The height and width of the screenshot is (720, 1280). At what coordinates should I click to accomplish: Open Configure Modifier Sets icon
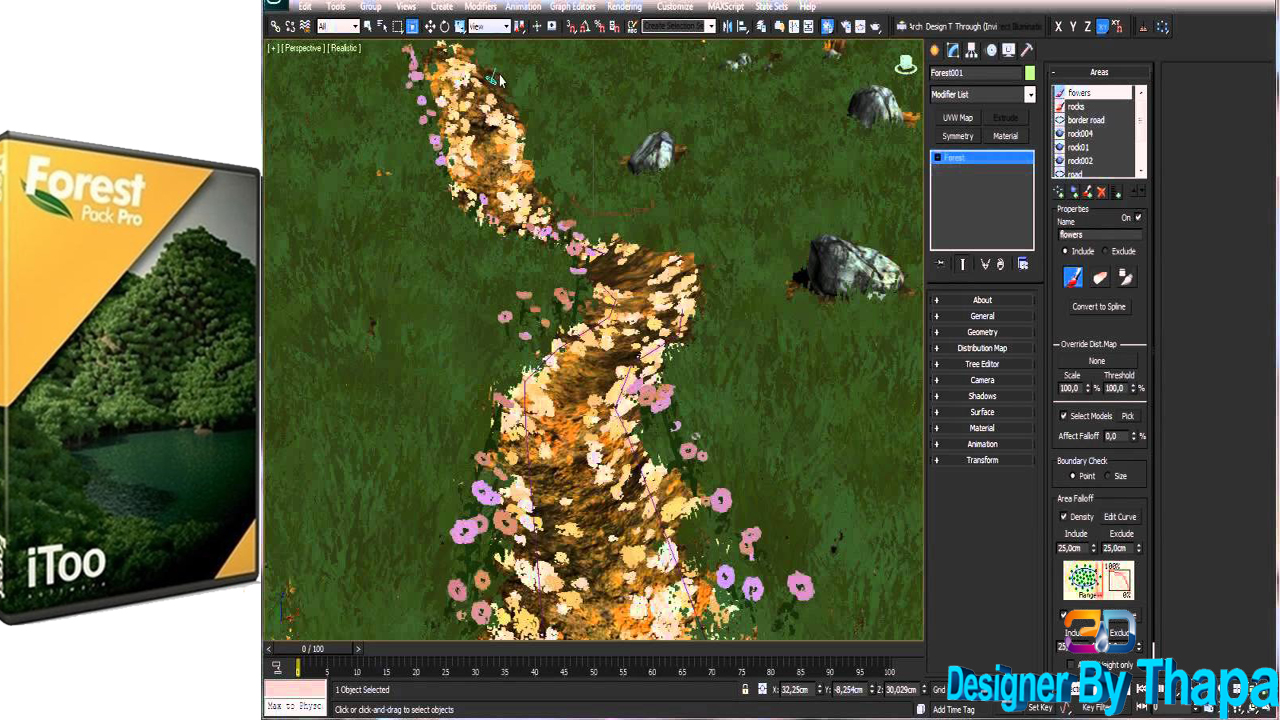pyautogui.click(x=1023, y=264)
